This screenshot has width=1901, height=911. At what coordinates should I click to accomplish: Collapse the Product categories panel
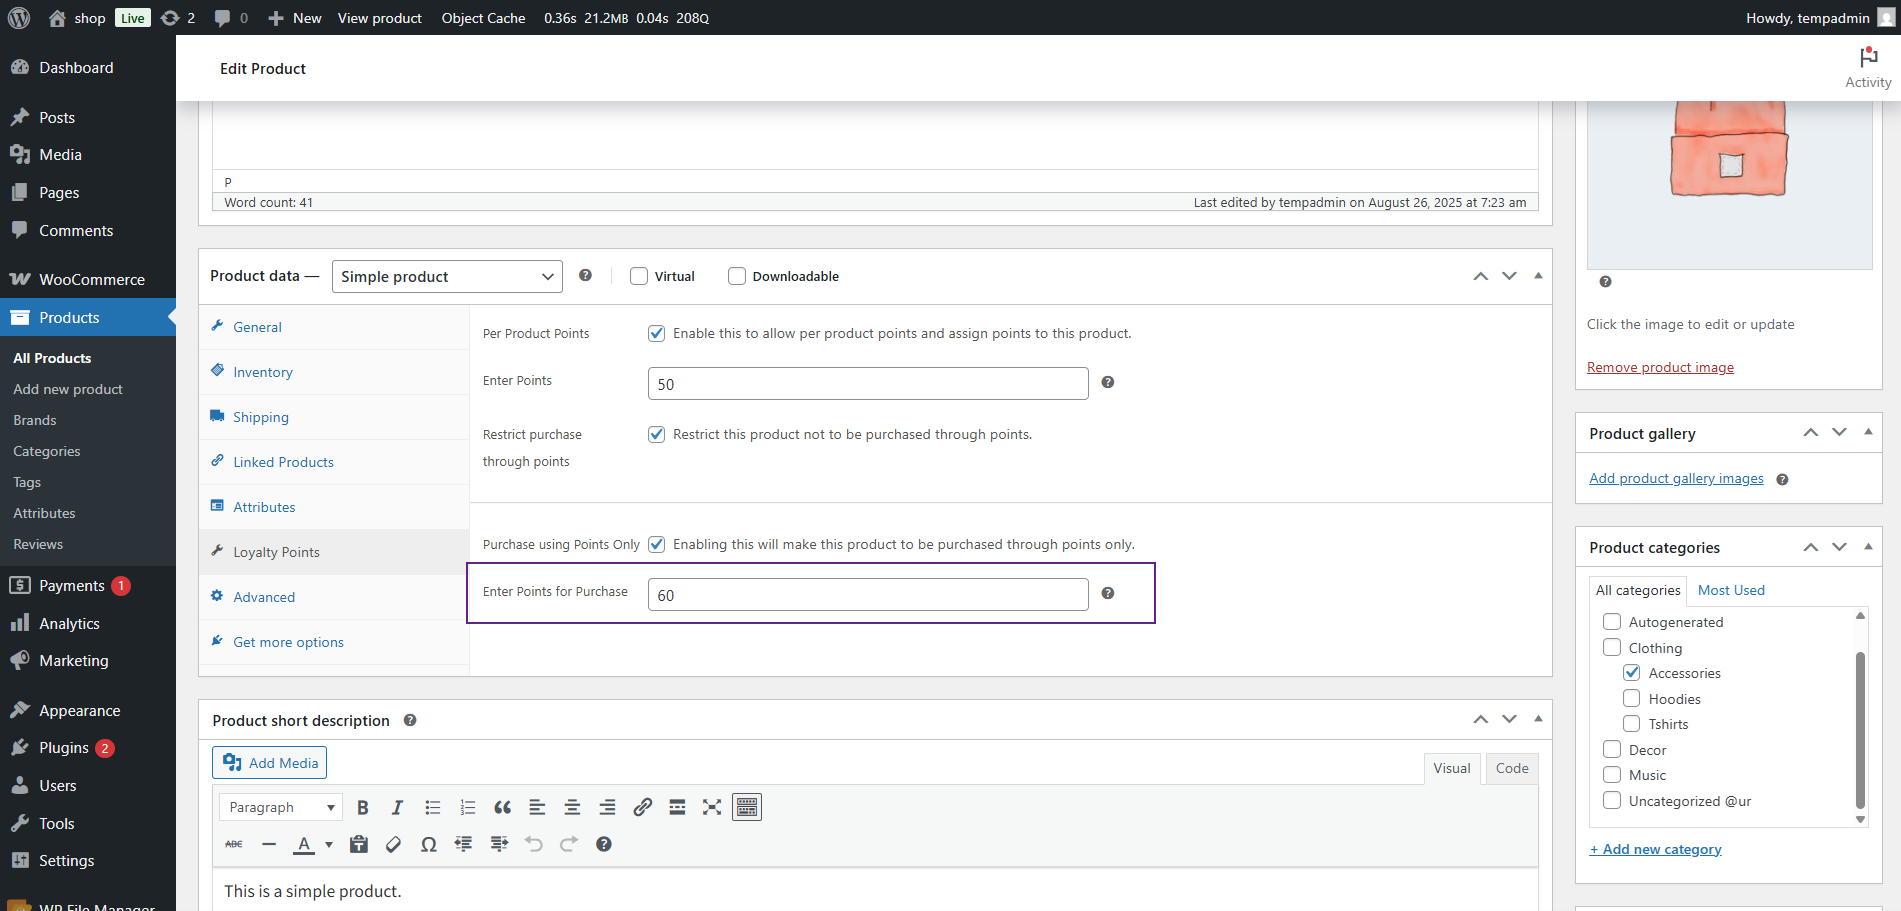tap(1868, 547)
